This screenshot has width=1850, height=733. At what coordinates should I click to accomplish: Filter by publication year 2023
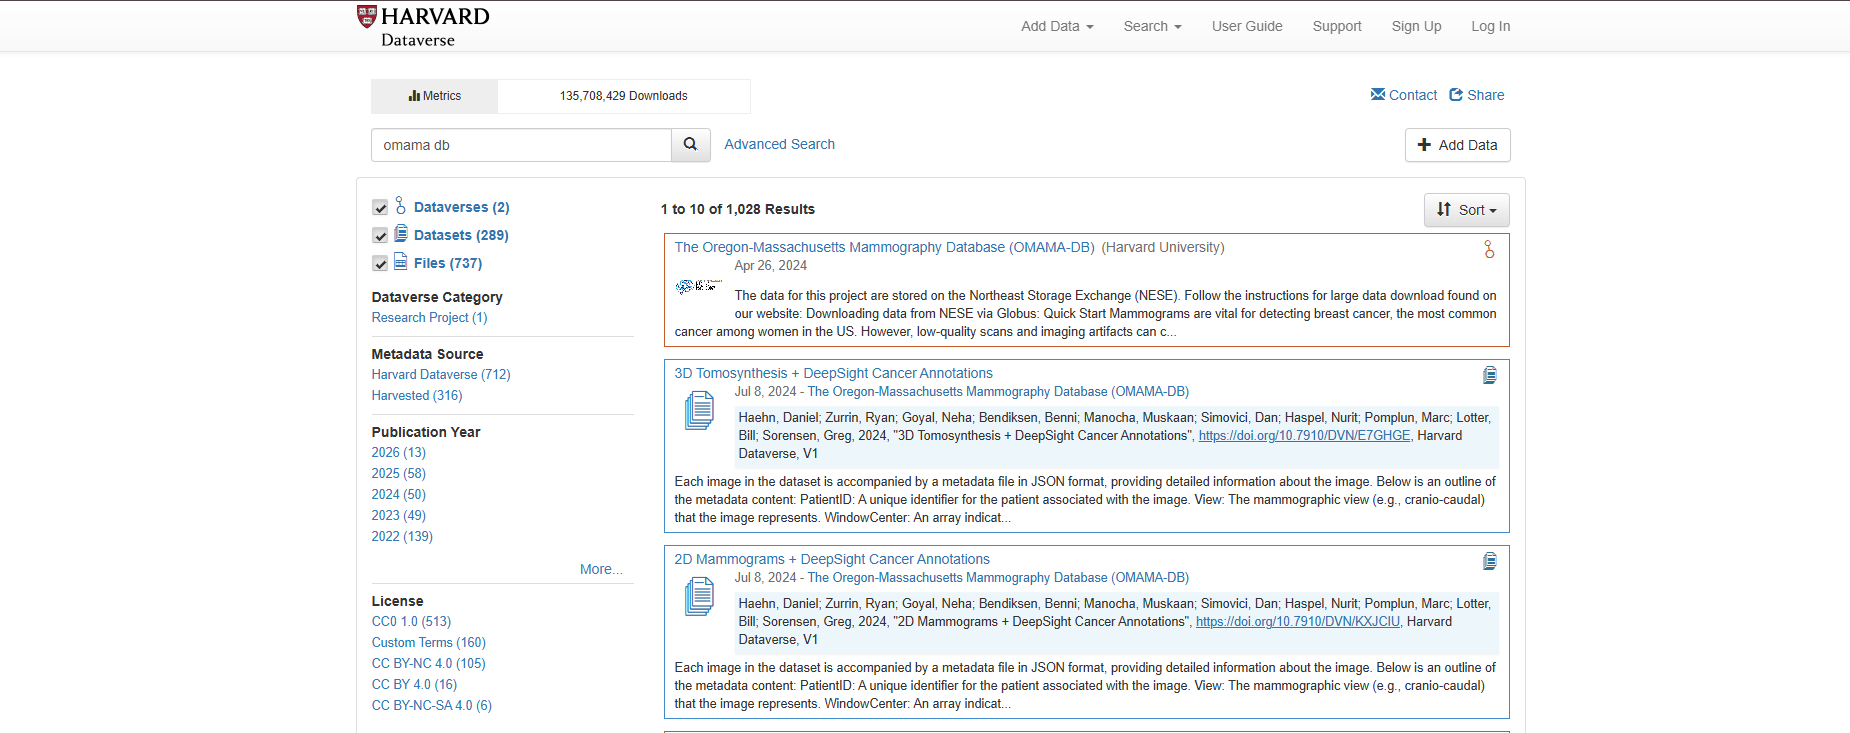point(398,515)
